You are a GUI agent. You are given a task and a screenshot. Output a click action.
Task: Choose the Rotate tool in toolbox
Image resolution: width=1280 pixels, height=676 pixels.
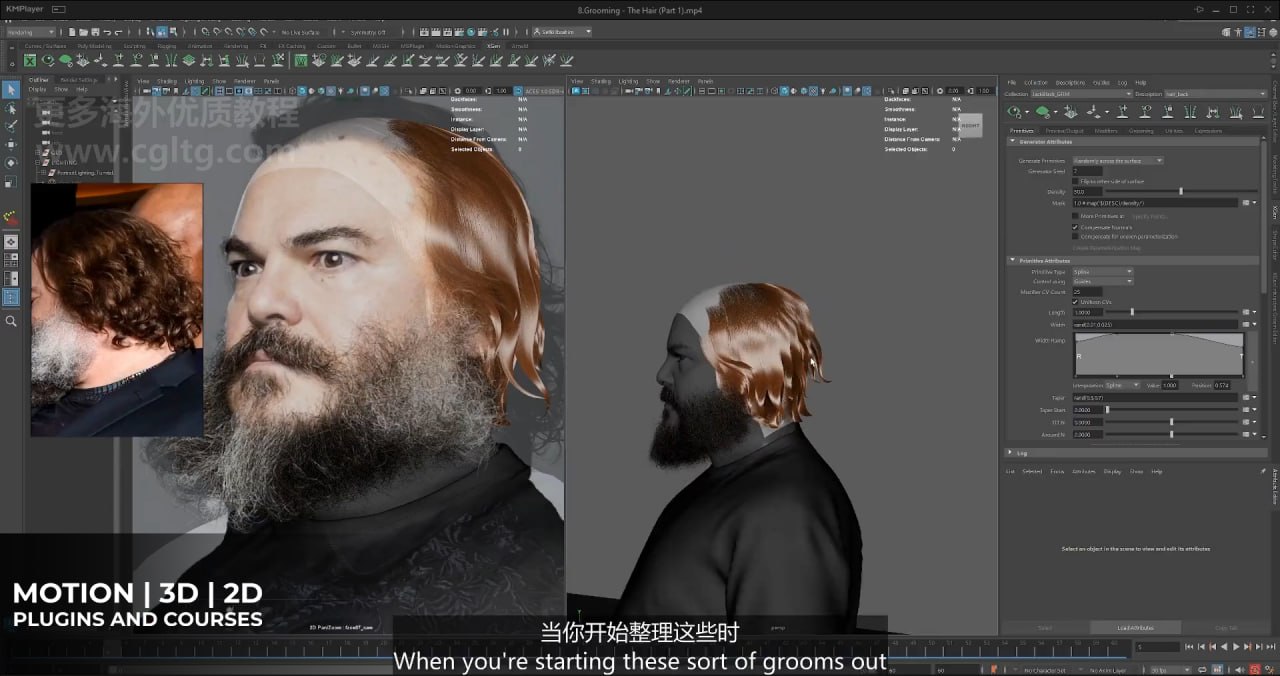[x=11, y=162]
